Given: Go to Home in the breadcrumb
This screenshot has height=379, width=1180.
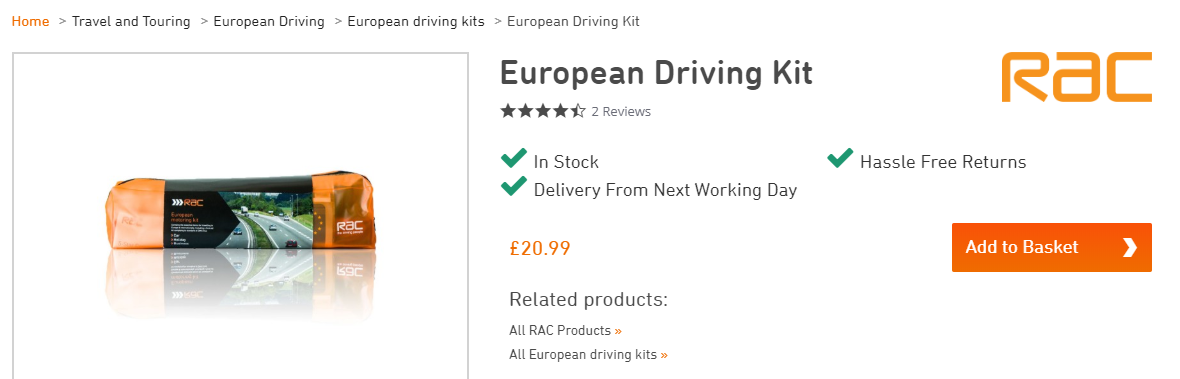Looking at the screenshot, I should (30, 21).
